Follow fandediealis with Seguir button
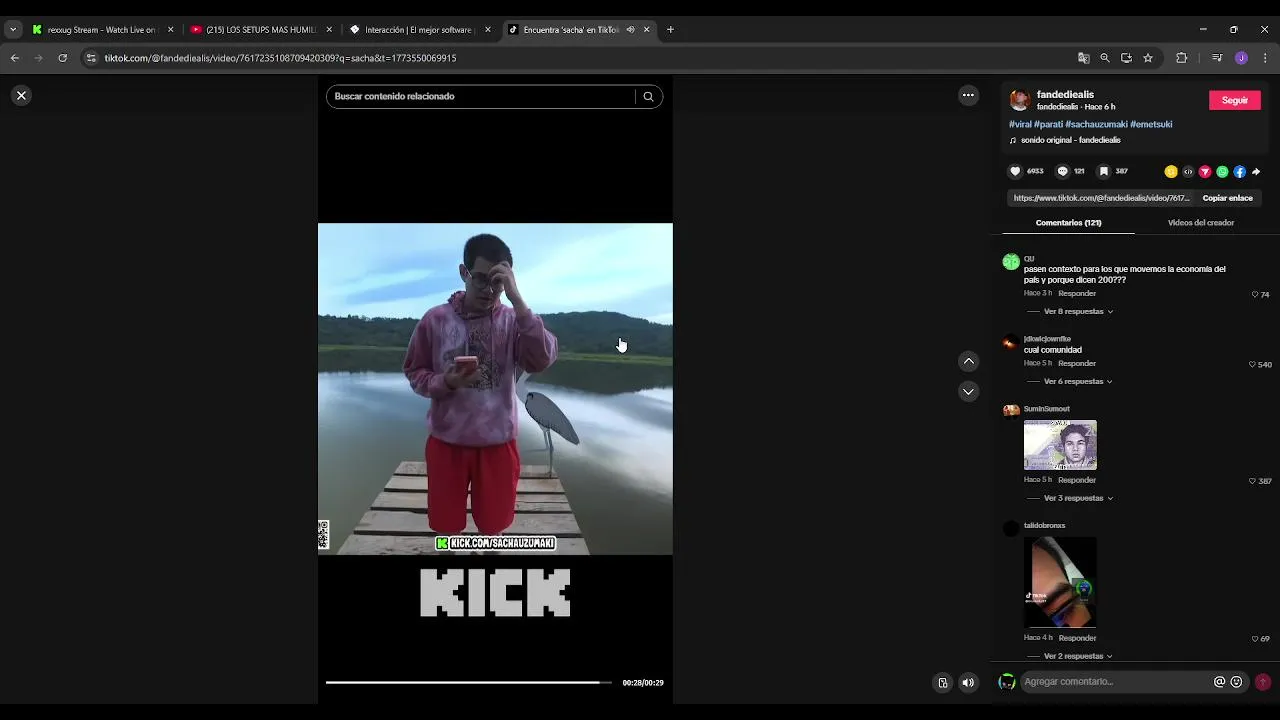Viewport: 1280px width, 720px height. coord(1234,100)
